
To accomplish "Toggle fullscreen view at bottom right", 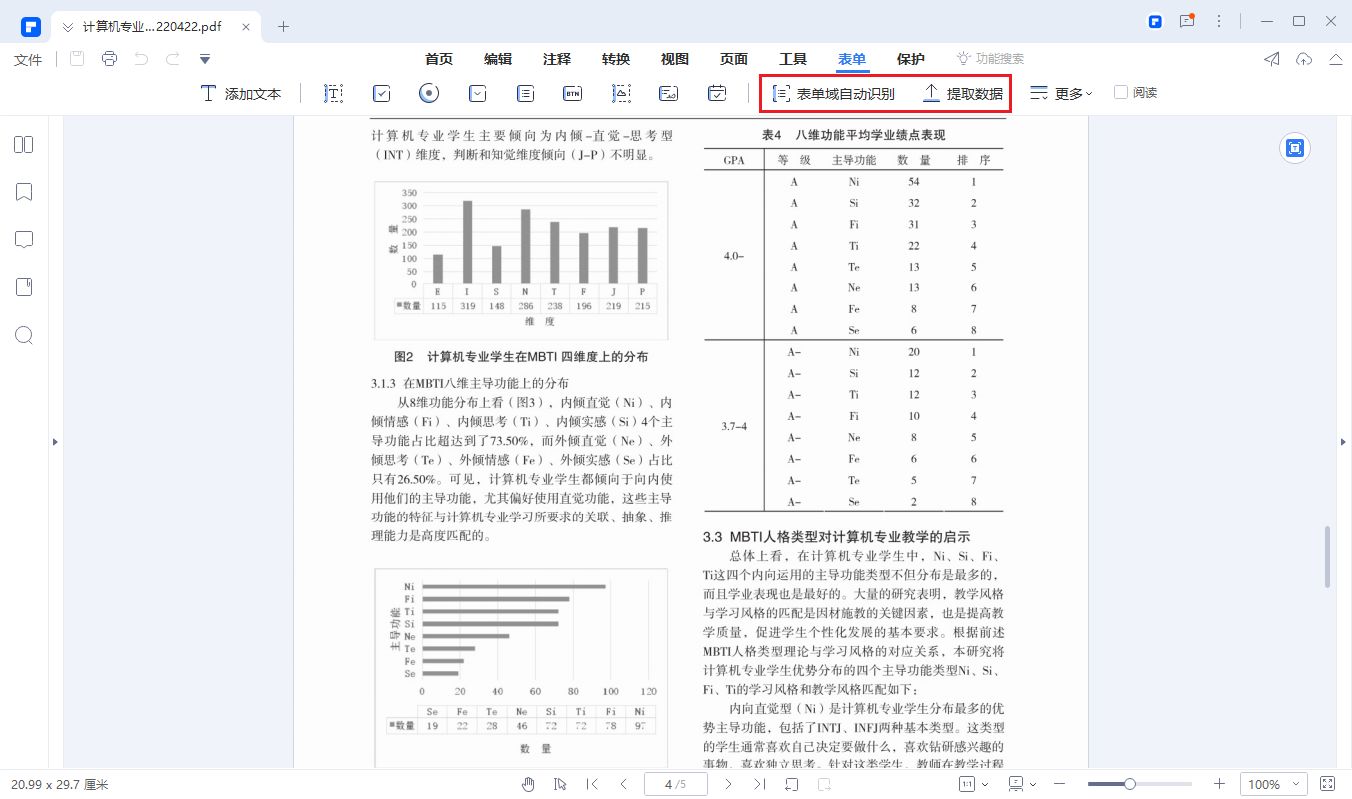I will [x=1328, y=784].
